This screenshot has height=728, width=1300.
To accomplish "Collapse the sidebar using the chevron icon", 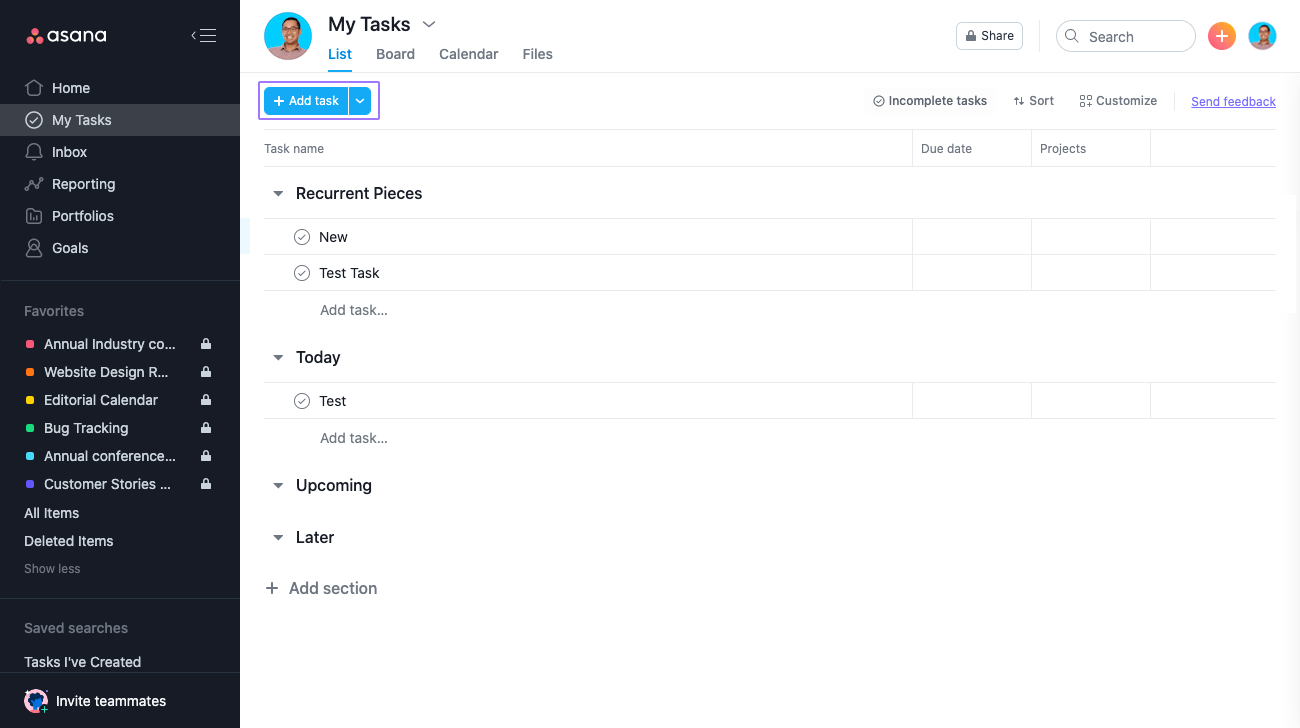I will (x=203, y=34).
